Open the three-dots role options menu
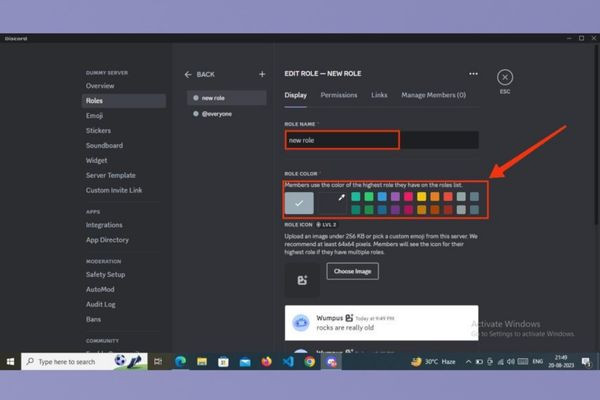The image size is (600, 400). (x=473, y=73)
